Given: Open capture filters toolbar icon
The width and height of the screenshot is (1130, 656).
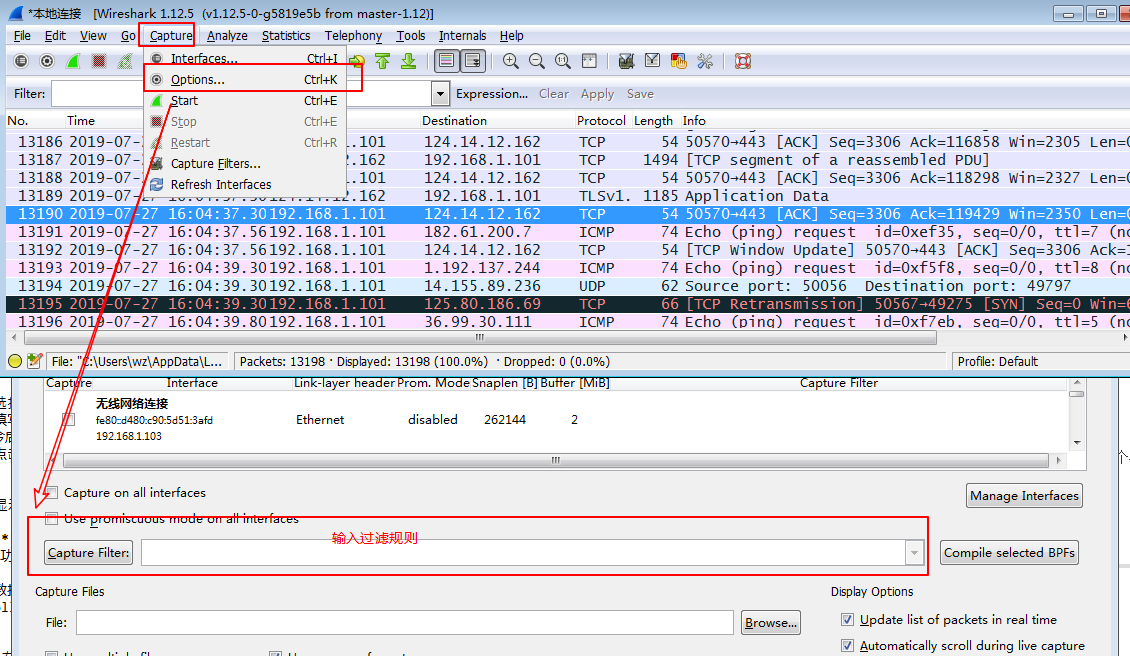Looking at the screenshot, I should (x=626, y=61).
